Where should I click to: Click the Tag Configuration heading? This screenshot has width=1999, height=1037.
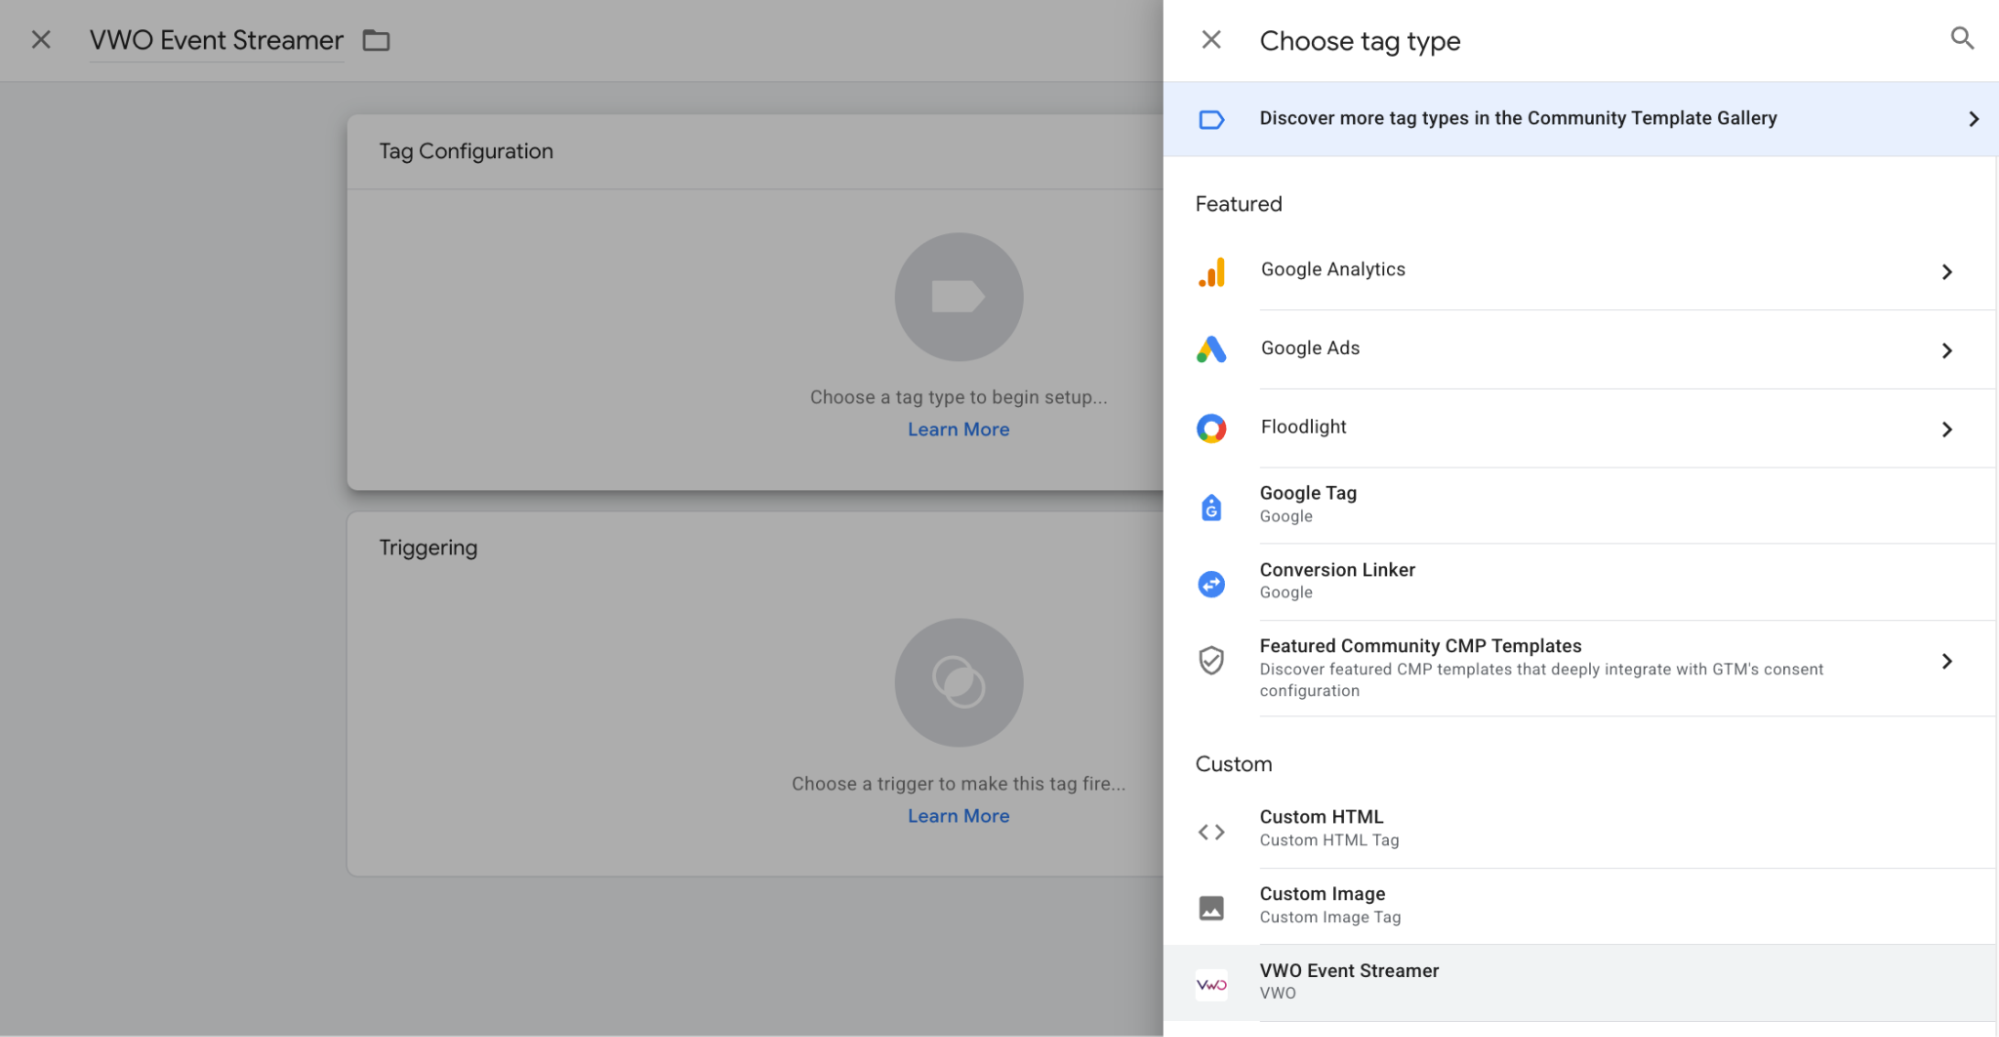coord(466,151)
